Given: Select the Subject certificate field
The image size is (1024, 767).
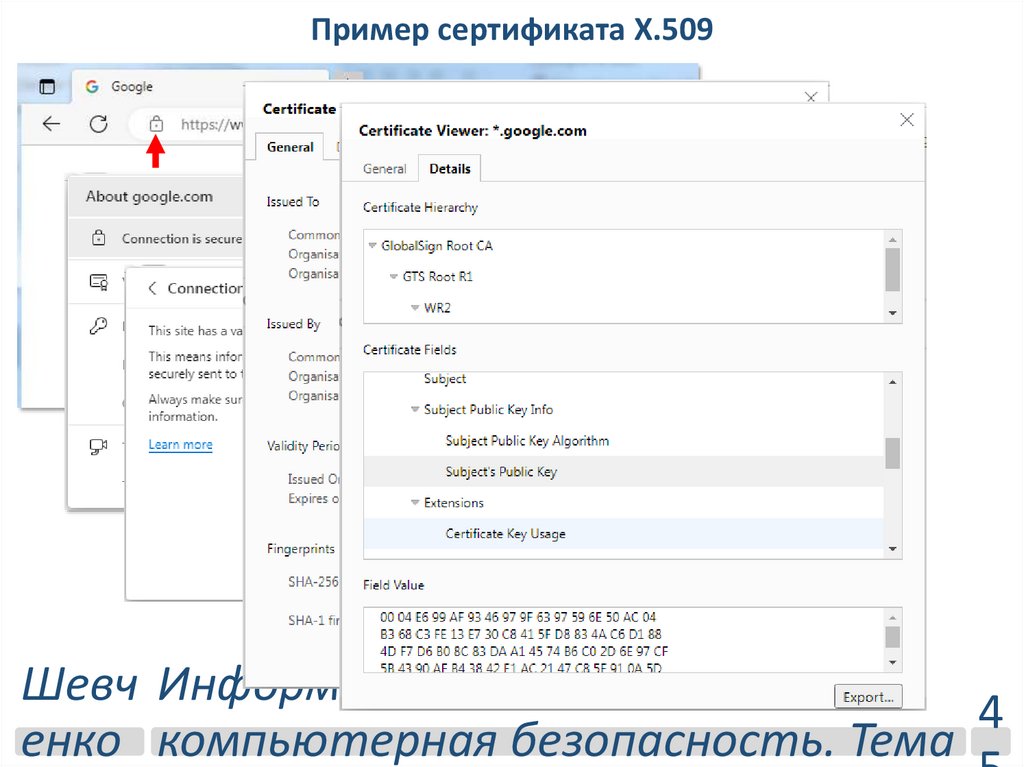Looking at the screenshot, I should coord(445,378).
